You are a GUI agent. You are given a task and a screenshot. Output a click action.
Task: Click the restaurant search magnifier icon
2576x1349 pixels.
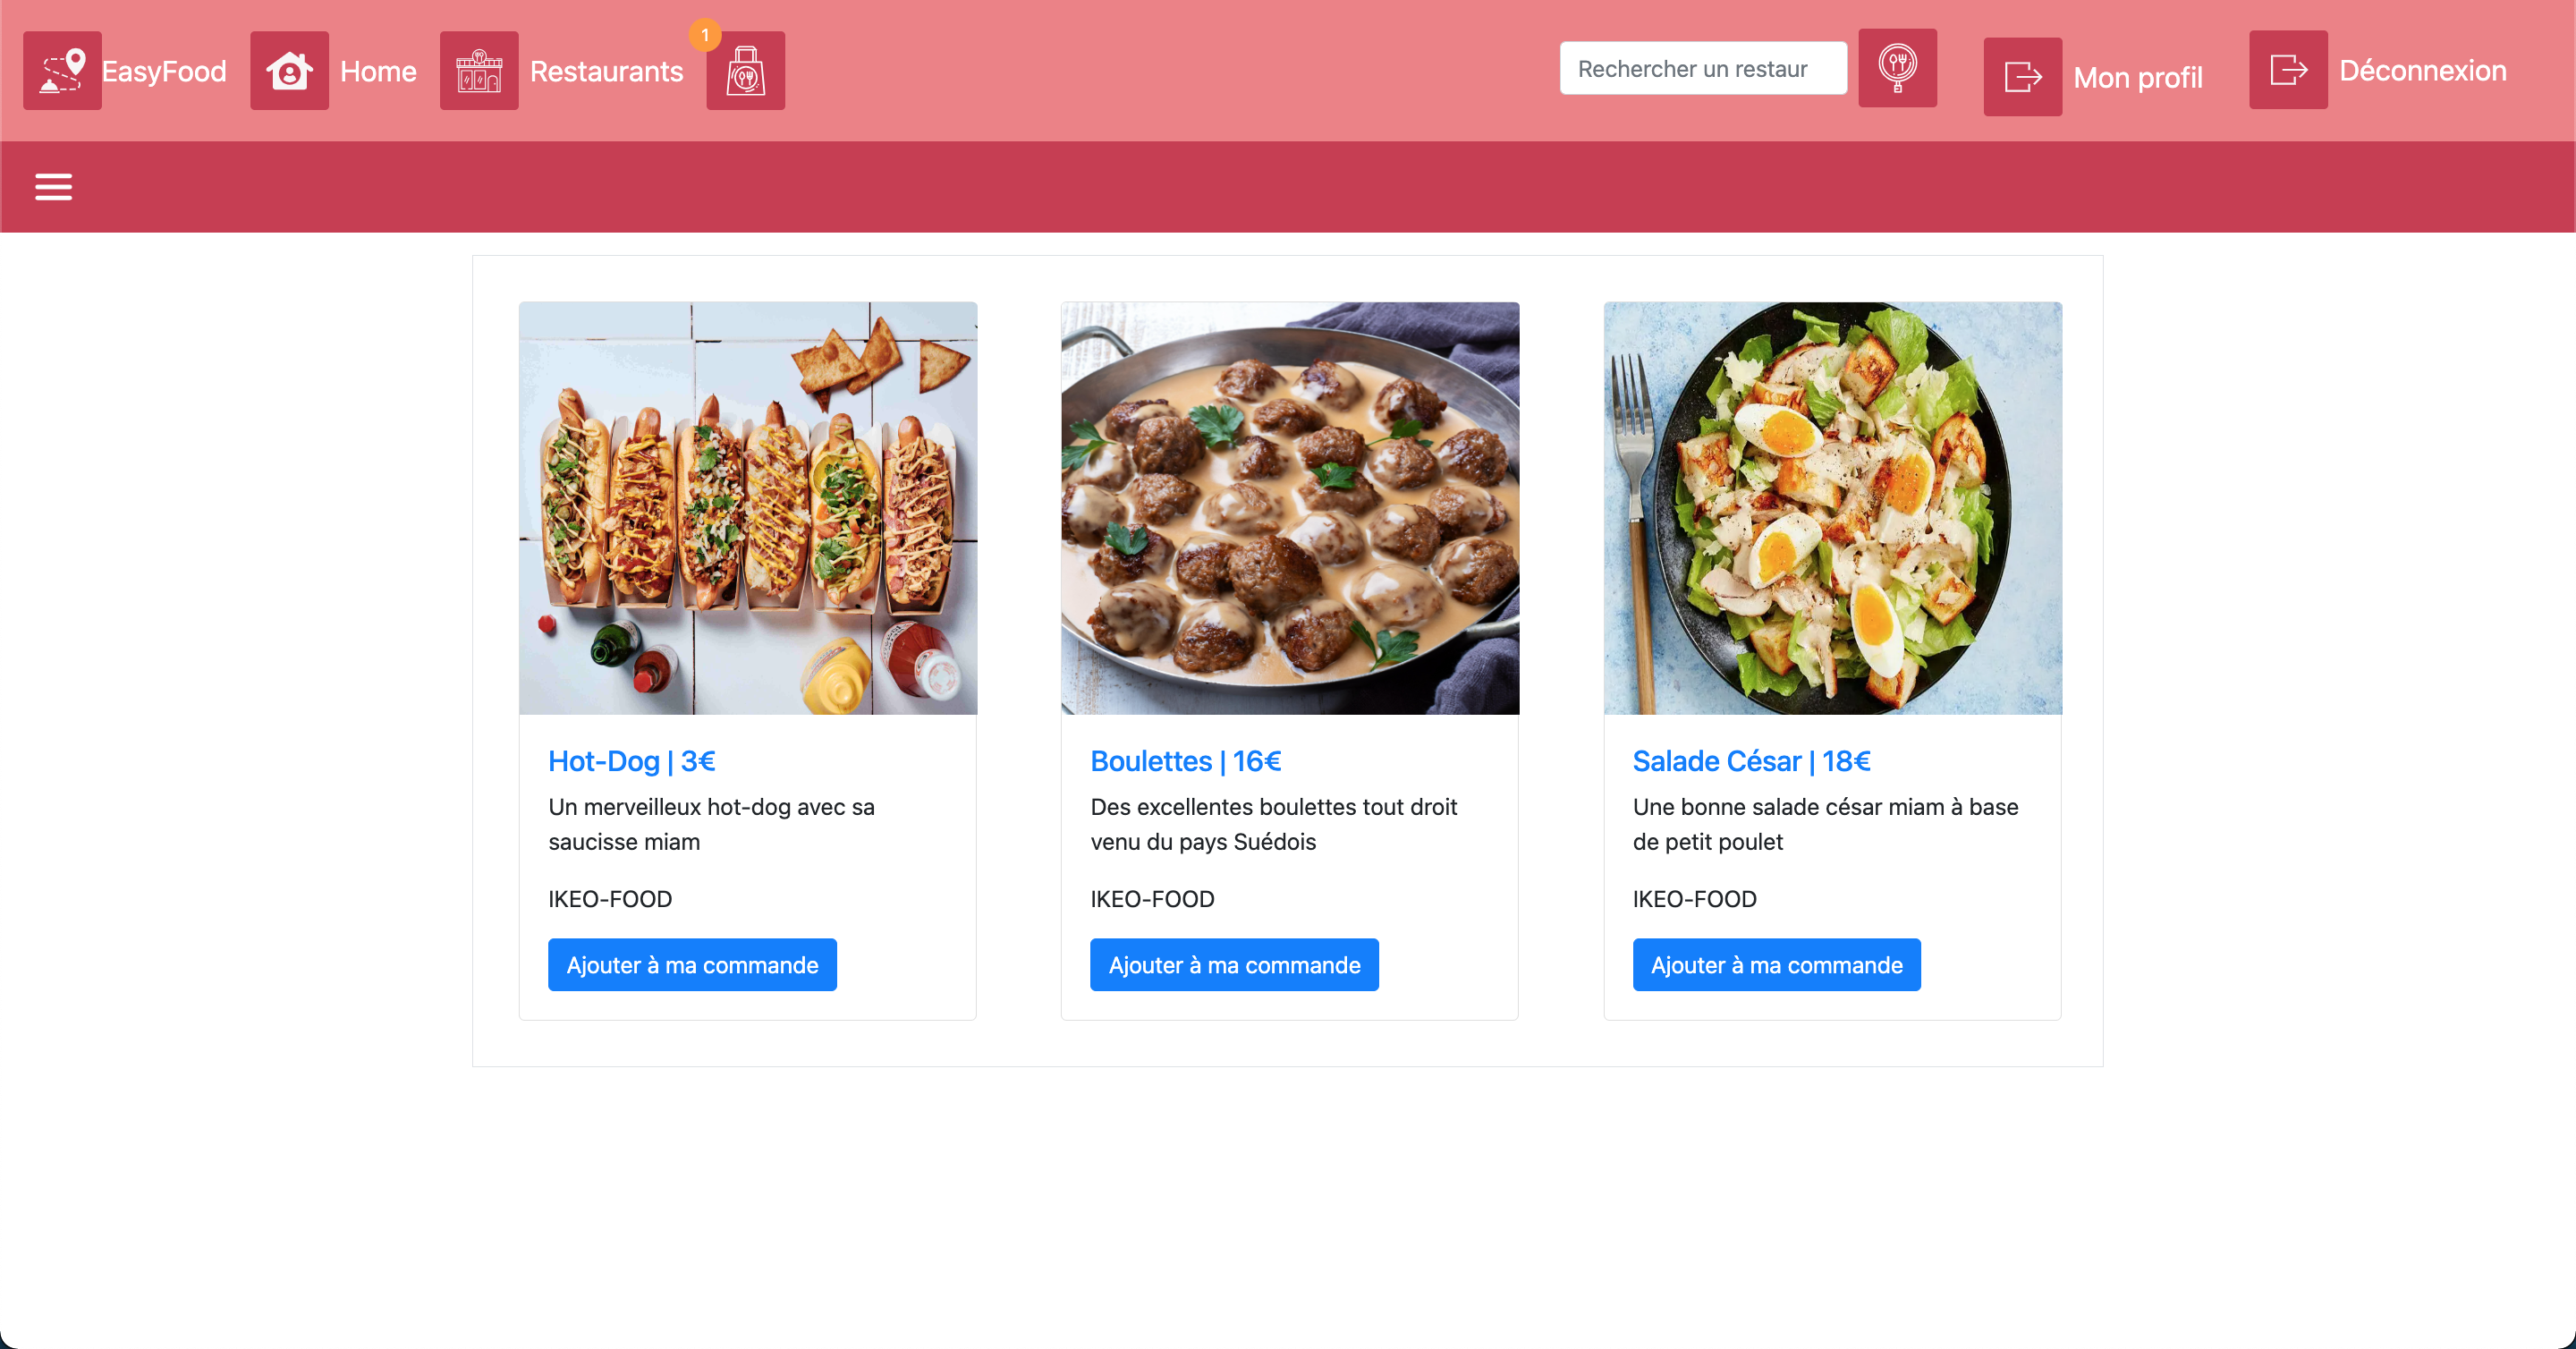tap(1897, 68)
